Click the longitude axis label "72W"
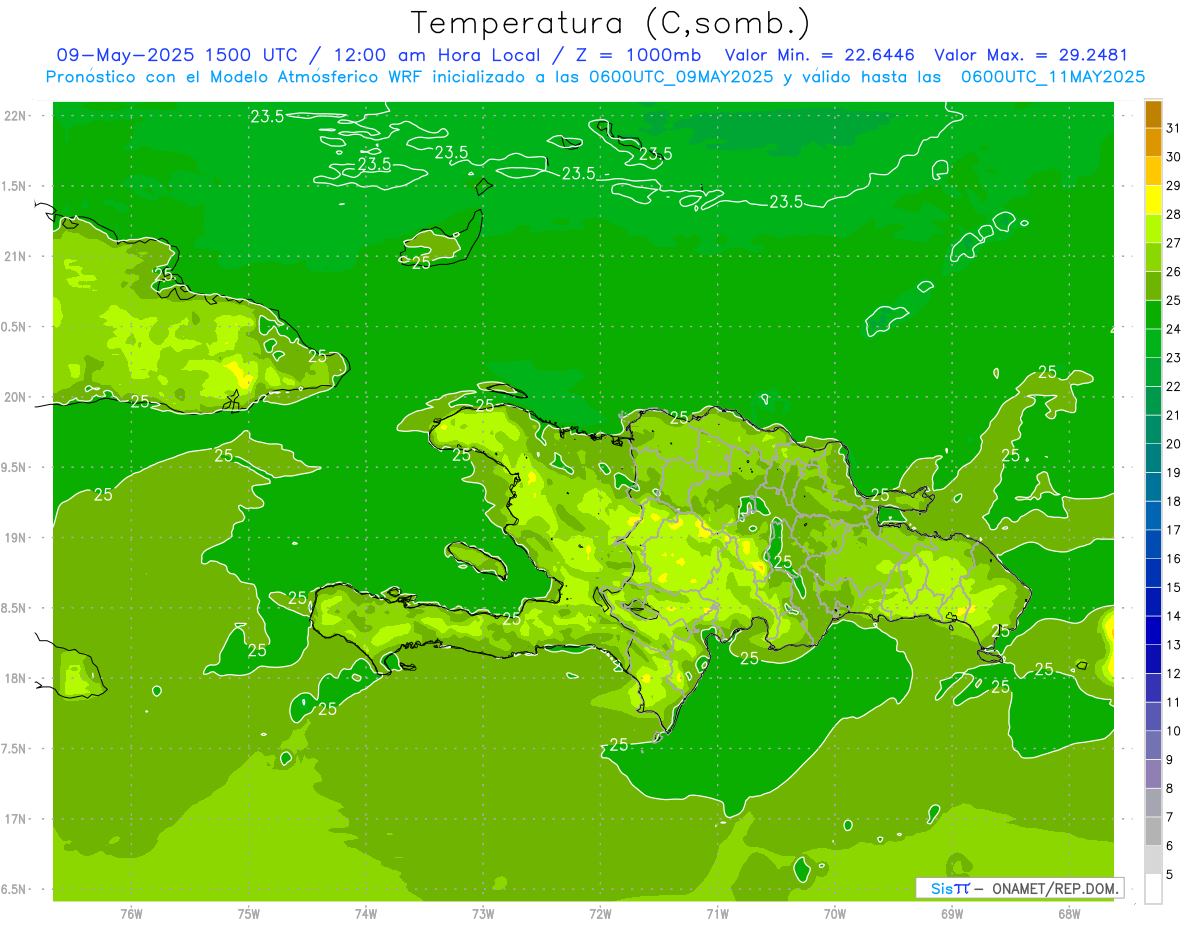Image resolution: width=1200 pixels, height=927 pixels. point(600,914)
